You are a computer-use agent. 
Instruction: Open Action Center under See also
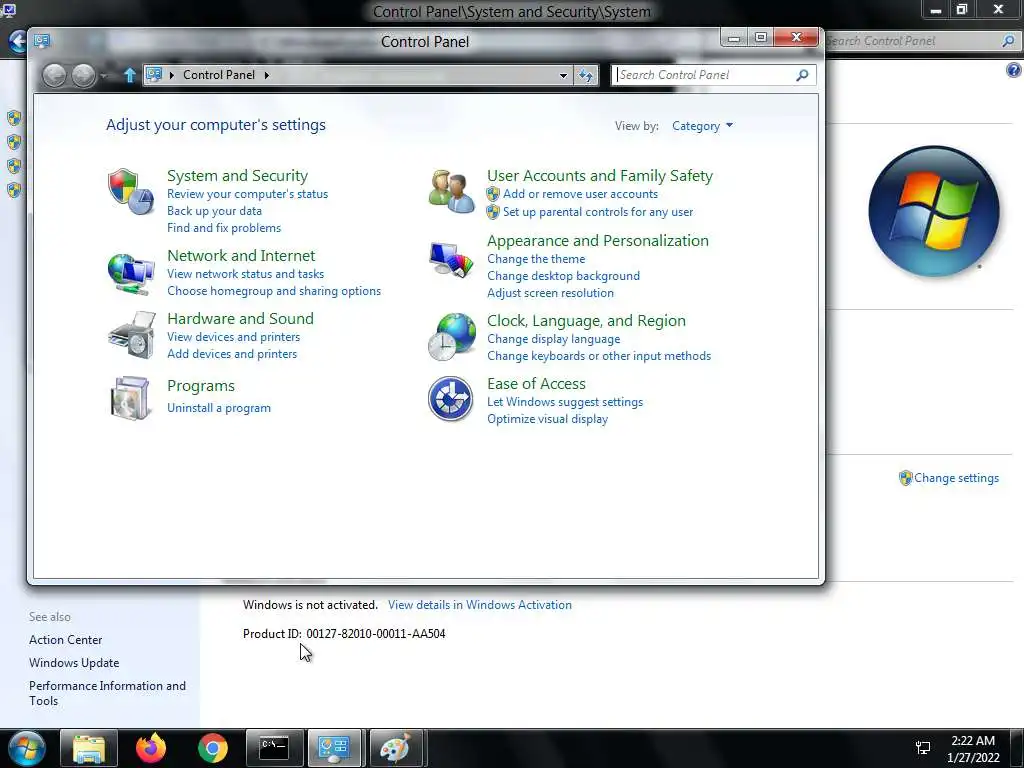65,640
